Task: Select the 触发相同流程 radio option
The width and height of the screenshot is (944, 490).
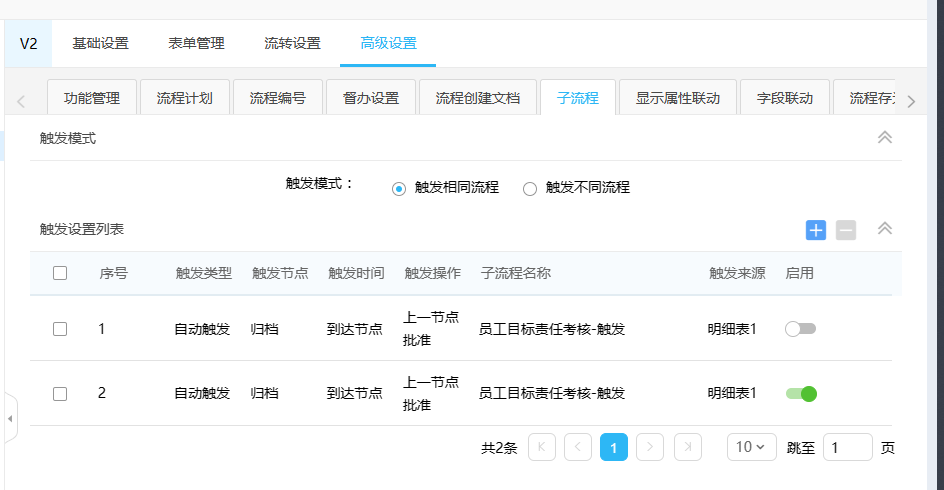Action: pyautogui.click(x=399, y=188)
